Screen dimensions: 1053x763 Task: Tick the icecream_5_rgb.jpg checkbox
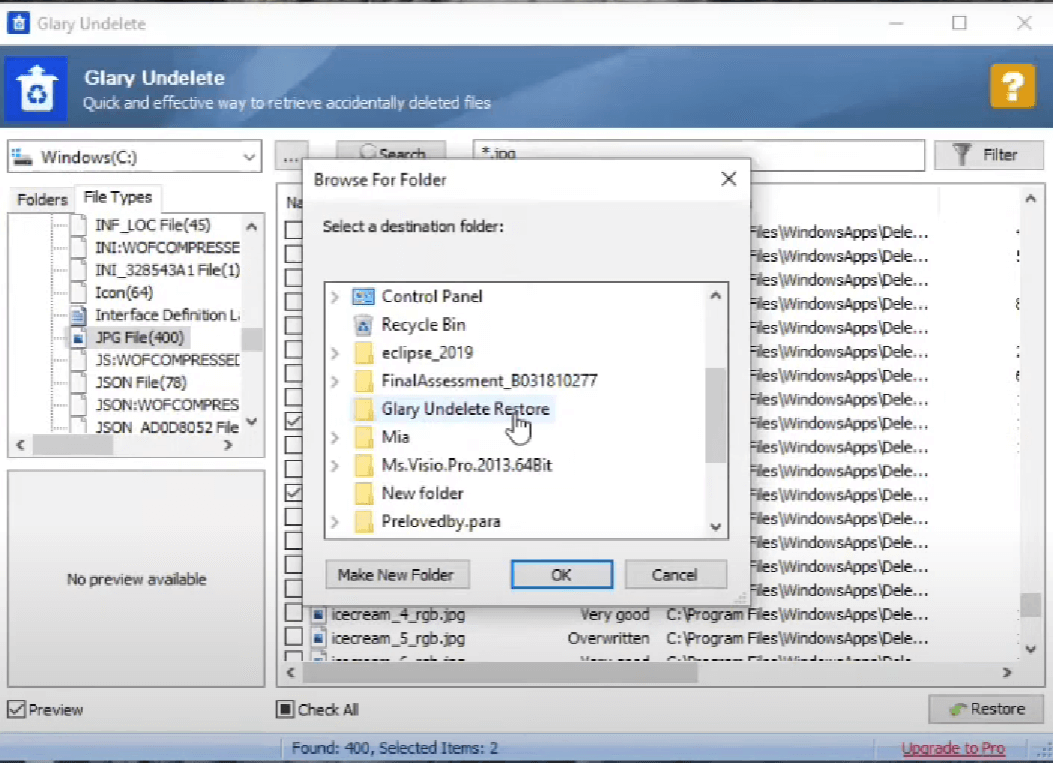click(x=293, y=637)
